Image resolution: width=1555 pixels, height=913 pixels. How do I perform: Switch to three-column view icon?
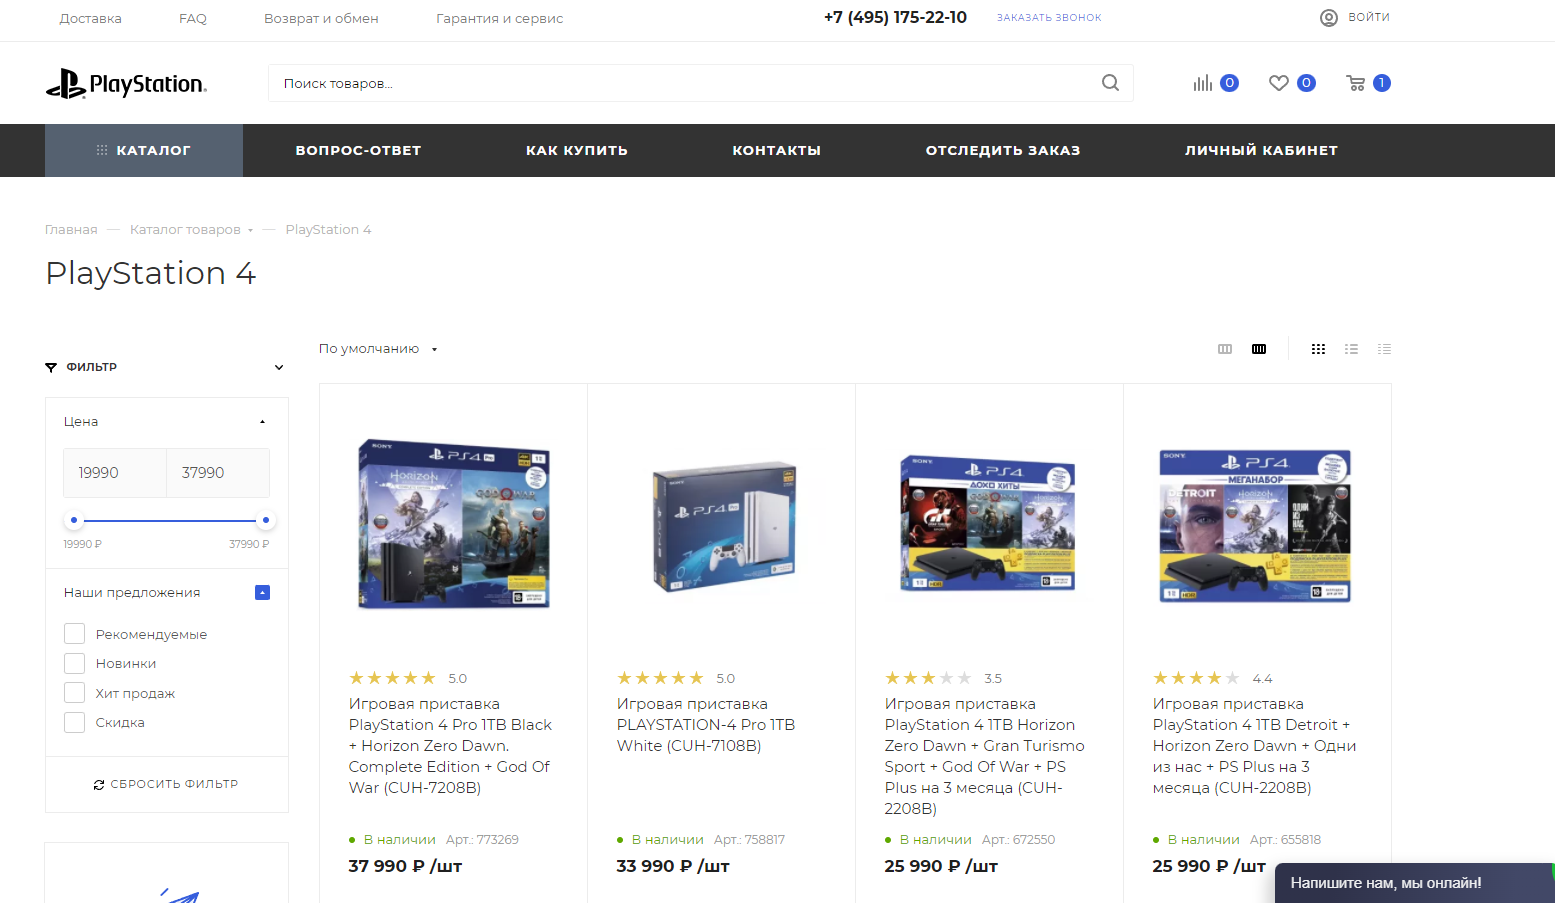[x=1225, y=349]
